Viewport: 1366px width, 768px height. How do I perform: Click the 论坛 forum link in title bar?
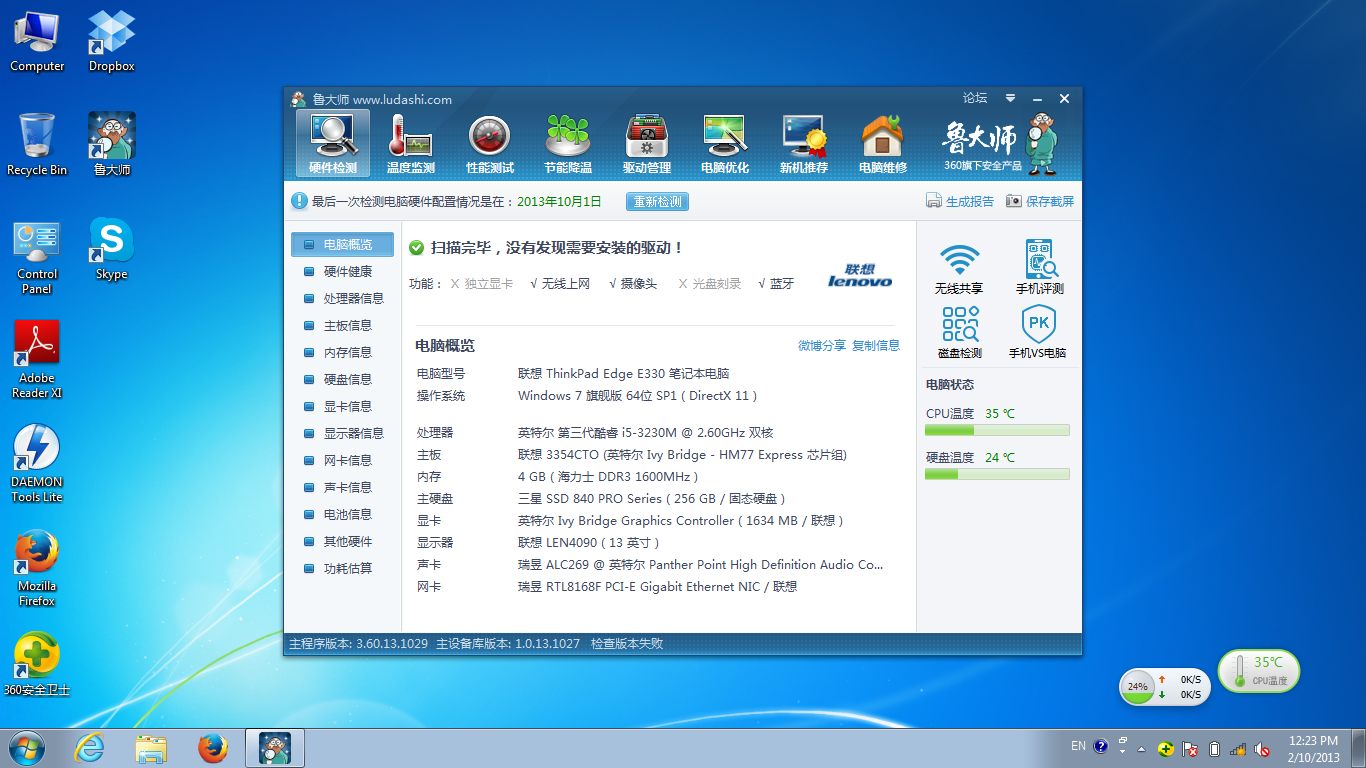coord(975,99)
